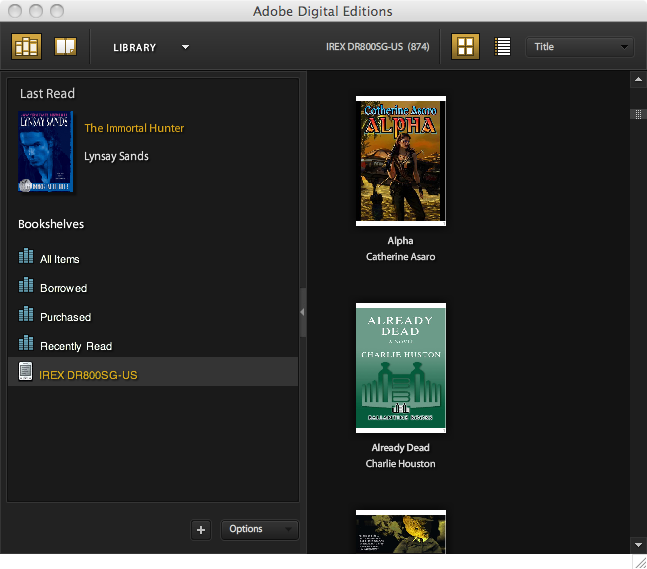
Task: Open the Options dropdown
Action: click(x=260, y=529)
